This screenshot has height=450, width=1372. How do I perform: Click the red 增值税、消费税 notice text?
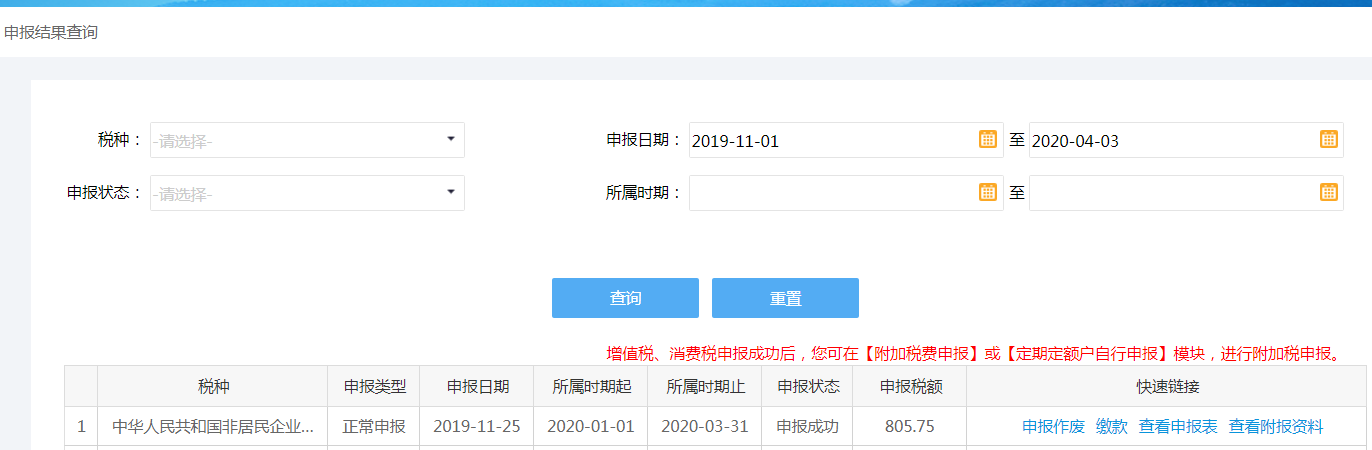(x=973, y=353)
